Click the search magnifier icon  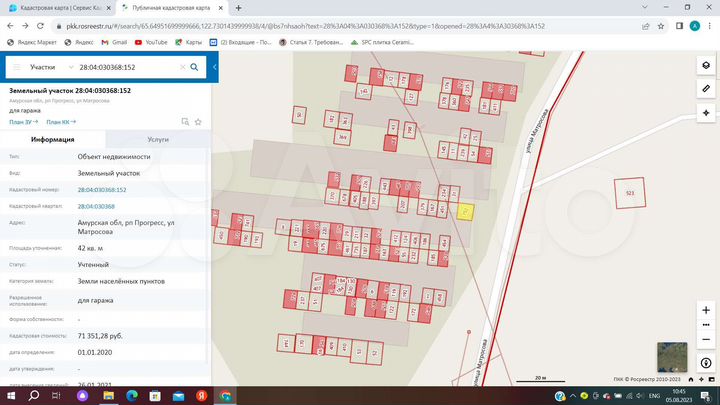(x=195, y=67)
